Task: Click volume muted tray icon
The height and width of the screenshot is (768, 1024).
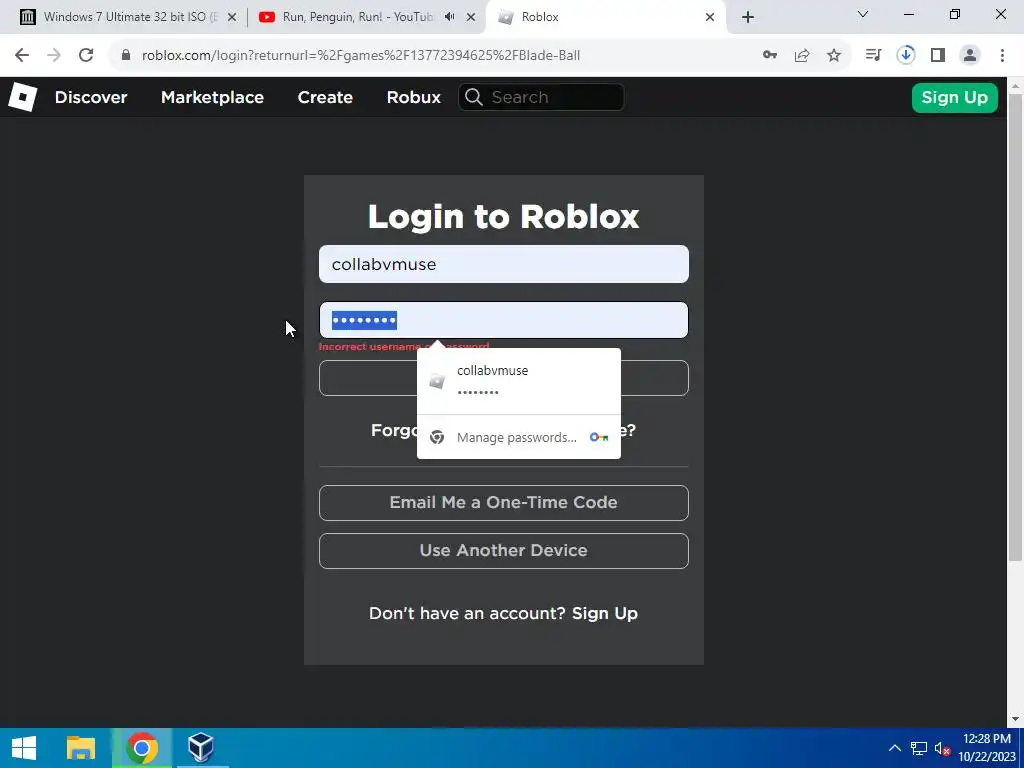Action: (942, 748)
